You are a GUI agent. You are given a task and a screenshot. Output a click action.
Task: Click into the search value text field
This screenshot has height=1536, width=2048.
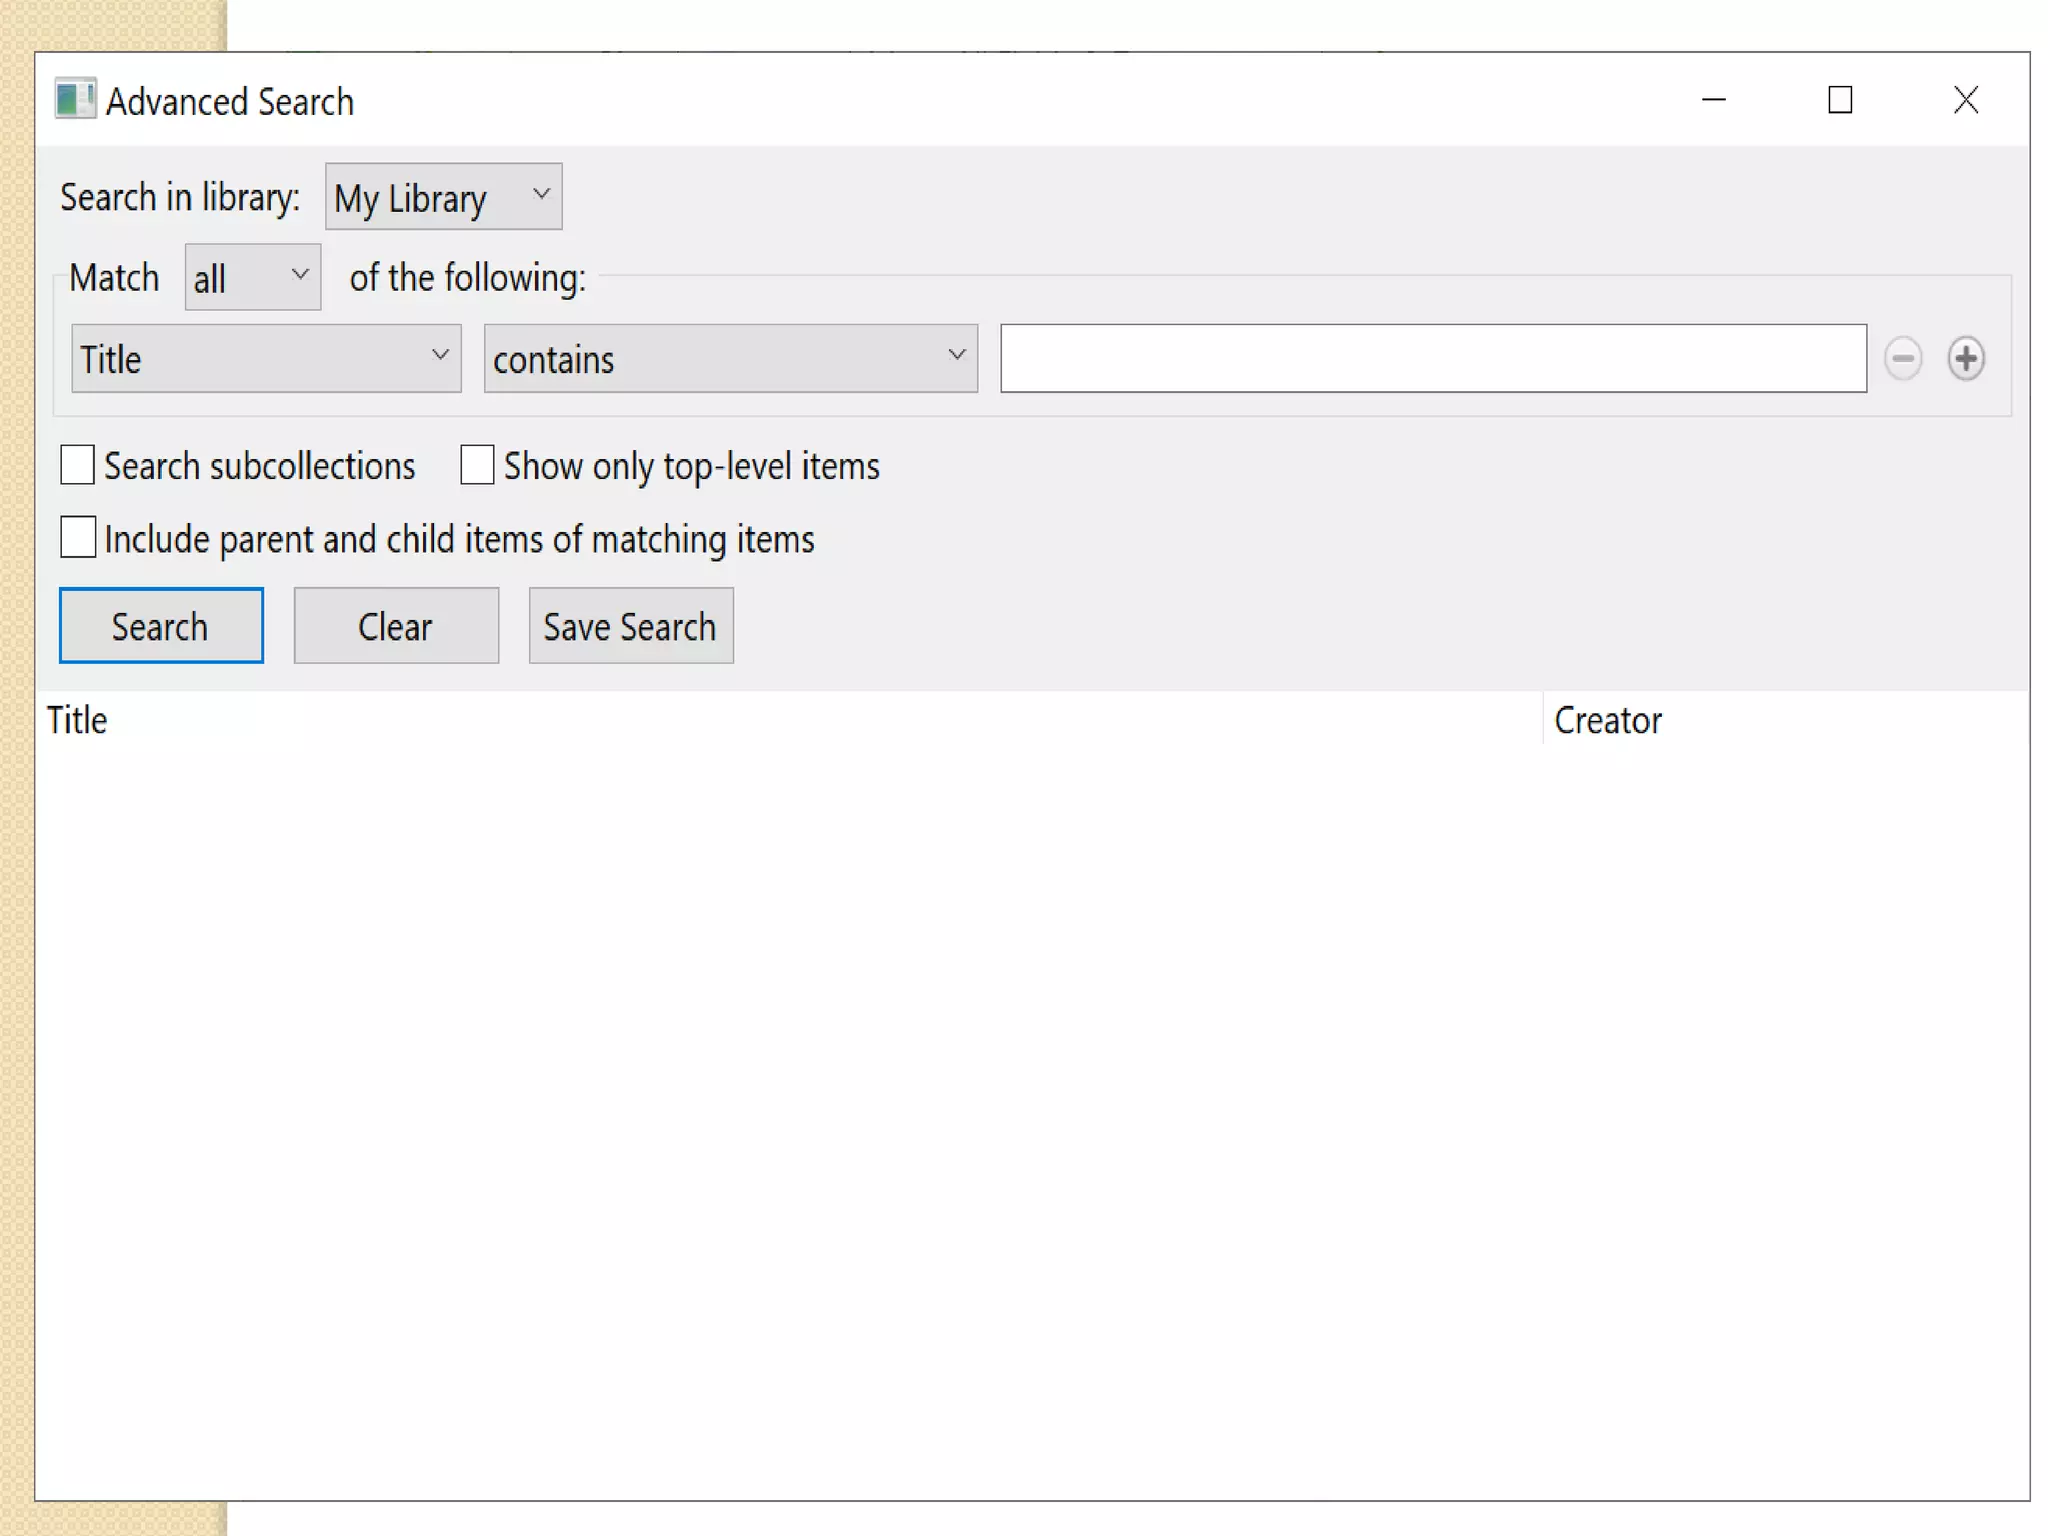[1432, 358]
